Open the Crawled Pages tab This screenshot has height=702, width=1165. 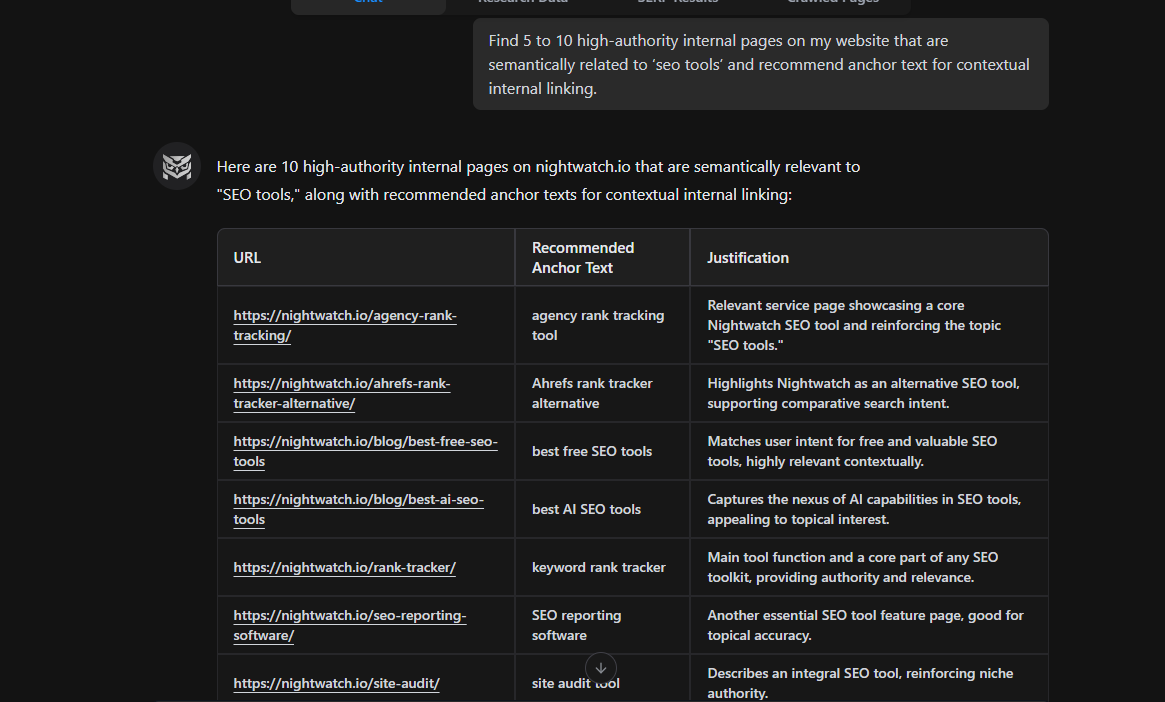click(833, 3)
